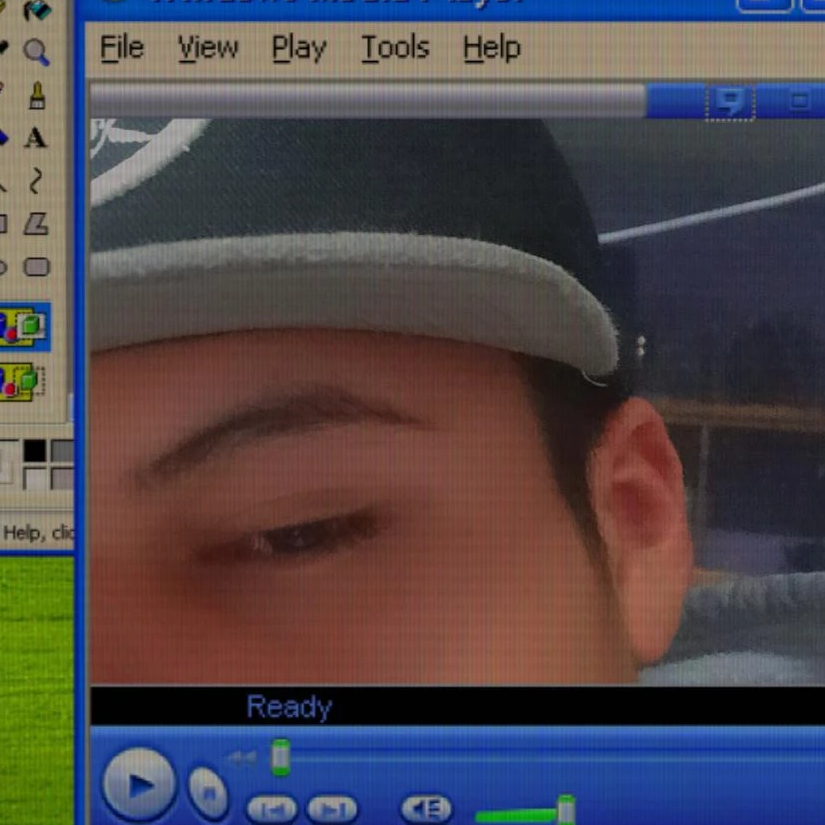The width and height of the screenshot is (825, 825).
Task: Select the Rounded Rectangle tool in Paint
Action: point(36,267)
